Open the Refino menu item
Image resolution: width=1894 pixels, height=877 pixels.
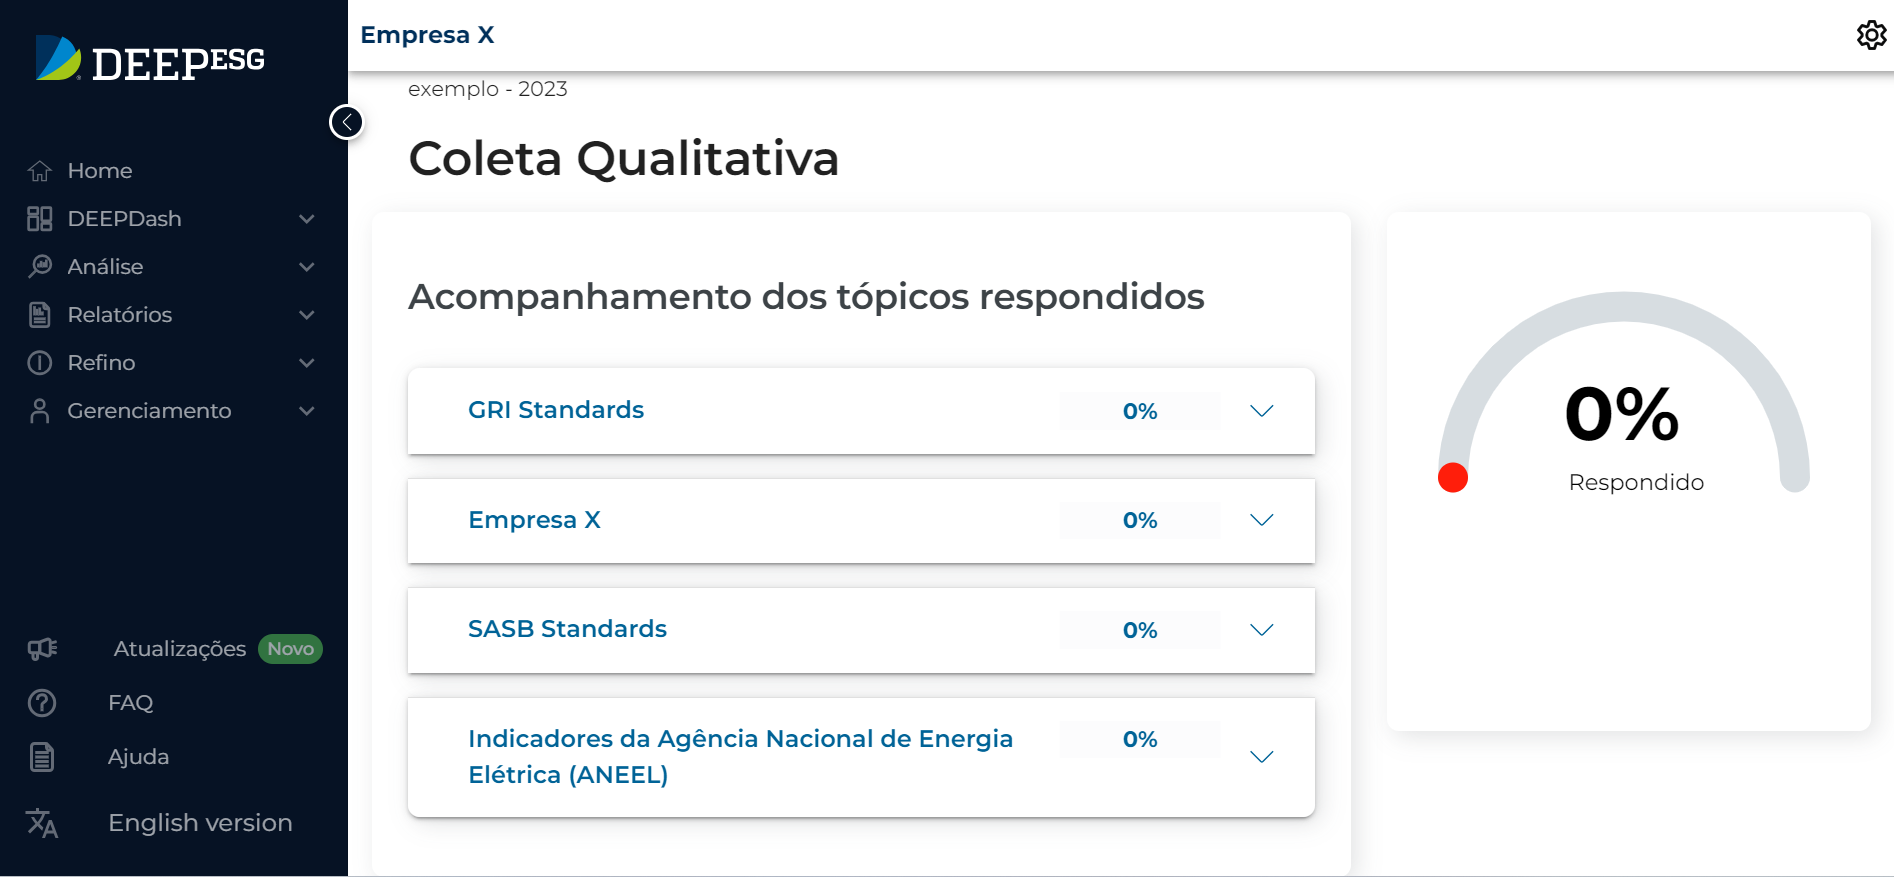[101, 363]
